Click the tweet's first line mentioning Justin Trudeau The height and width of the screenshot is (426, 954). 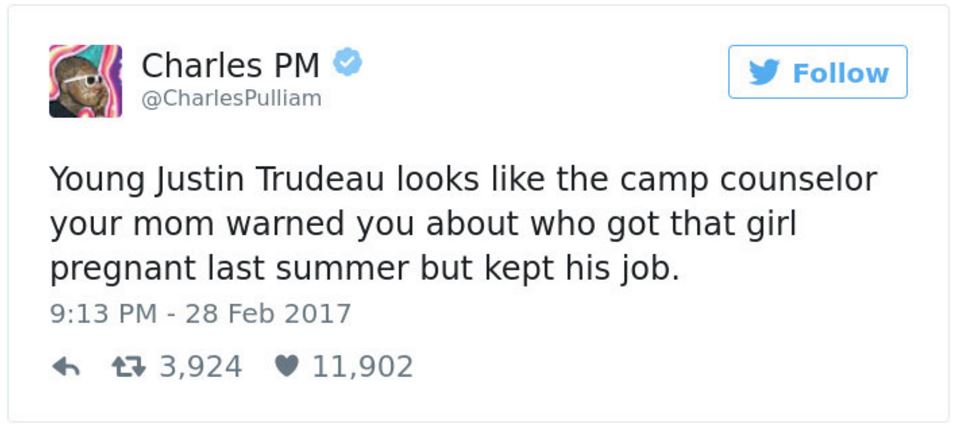[x=462, y=181]
